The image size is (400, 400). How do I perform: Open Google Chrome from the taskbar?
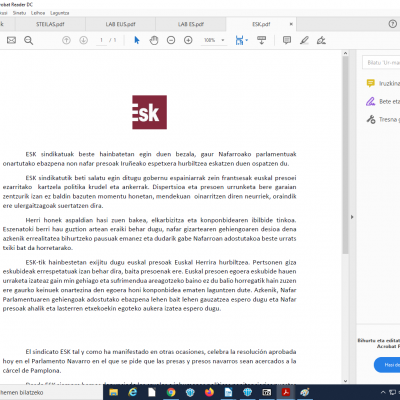171,392
